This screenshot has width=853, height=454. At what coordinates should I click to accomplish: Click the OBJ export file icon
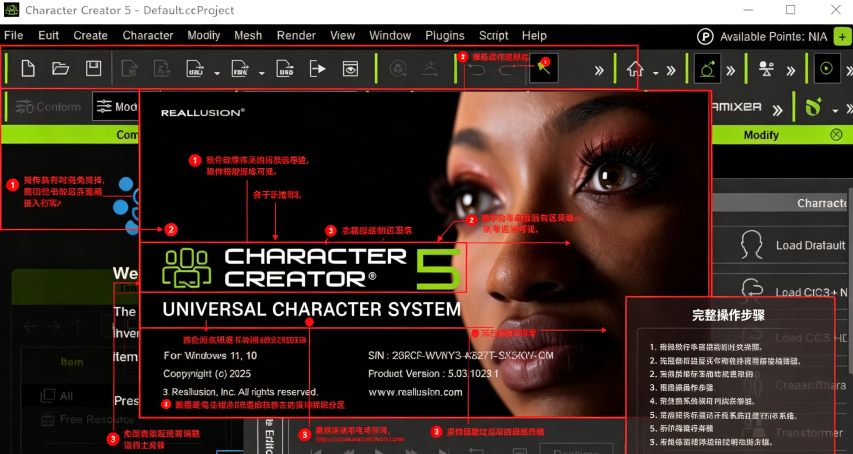pos(195,69)
